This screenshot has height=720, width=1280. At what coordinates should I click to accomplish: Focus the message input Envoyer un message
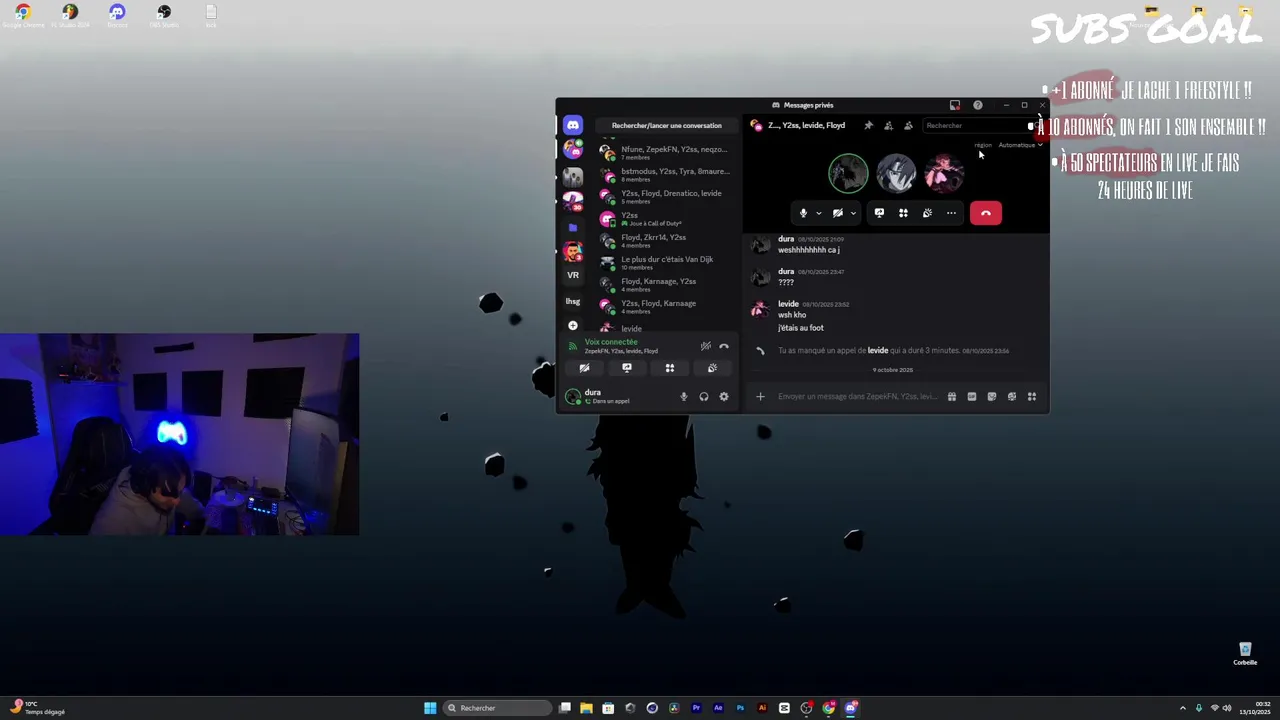point(858,397)
